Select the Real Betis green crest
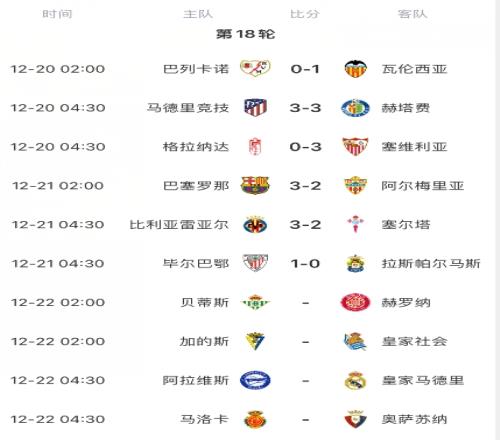The height and width of the screenshot is (440, 500). pyautogui.click(x=255, y=302)
